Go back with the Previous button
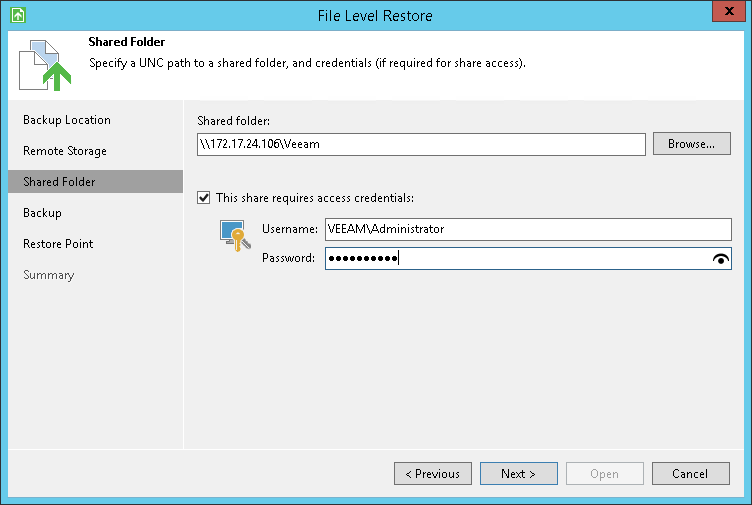This screenshot has height=505, width=752. click(x=433, y=474)
